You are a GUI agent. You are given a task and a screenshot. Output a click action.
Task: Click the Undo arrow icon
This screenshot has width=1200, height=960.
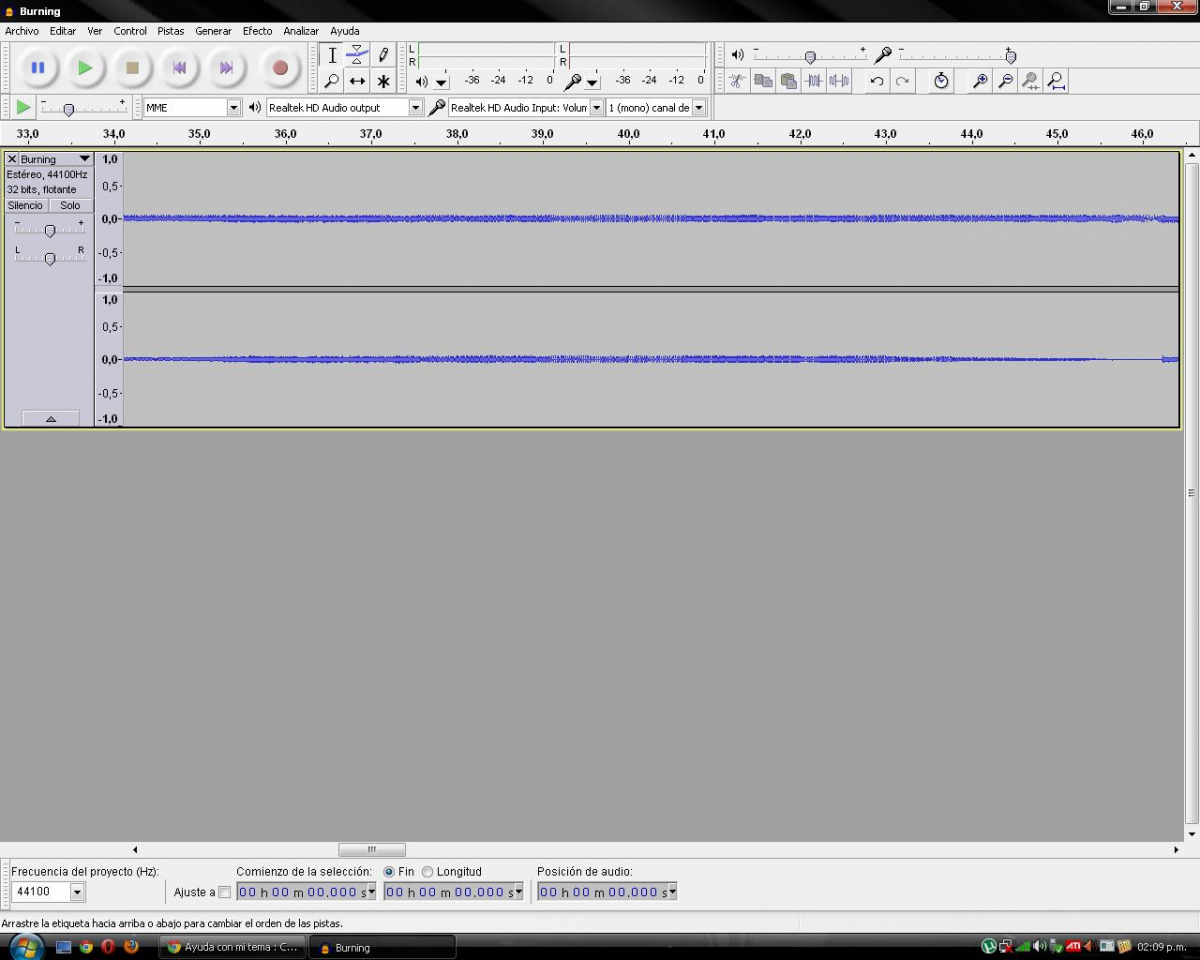point(877,81)
